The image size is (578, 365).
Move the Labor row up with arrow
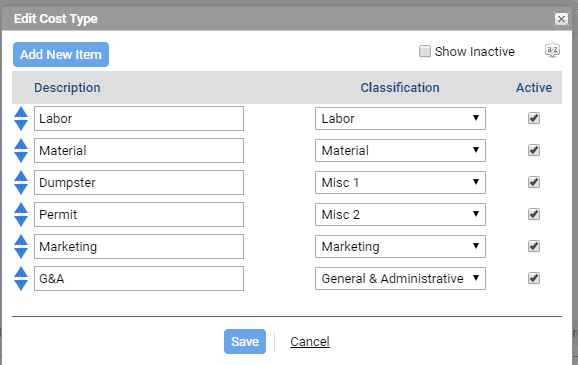[x=21, y=112]
